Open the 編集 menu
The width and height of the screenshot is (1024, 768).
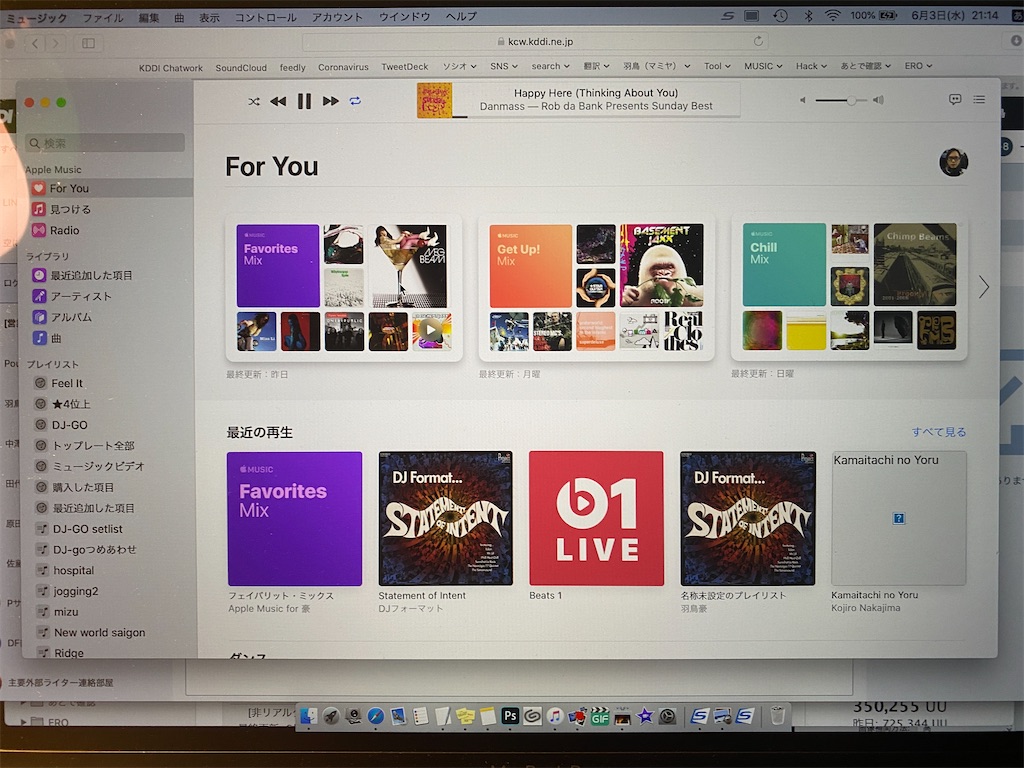pos(149,18)
